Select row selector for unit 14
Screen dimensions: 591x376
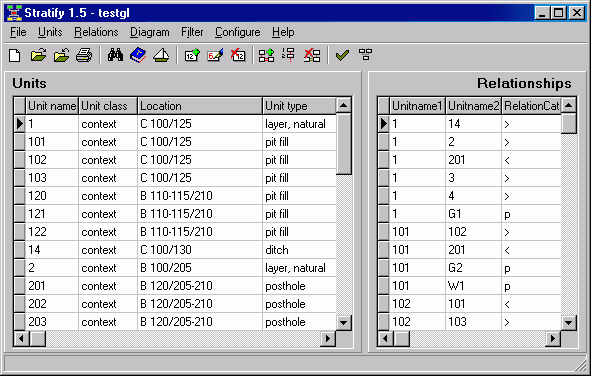[20, 250]
